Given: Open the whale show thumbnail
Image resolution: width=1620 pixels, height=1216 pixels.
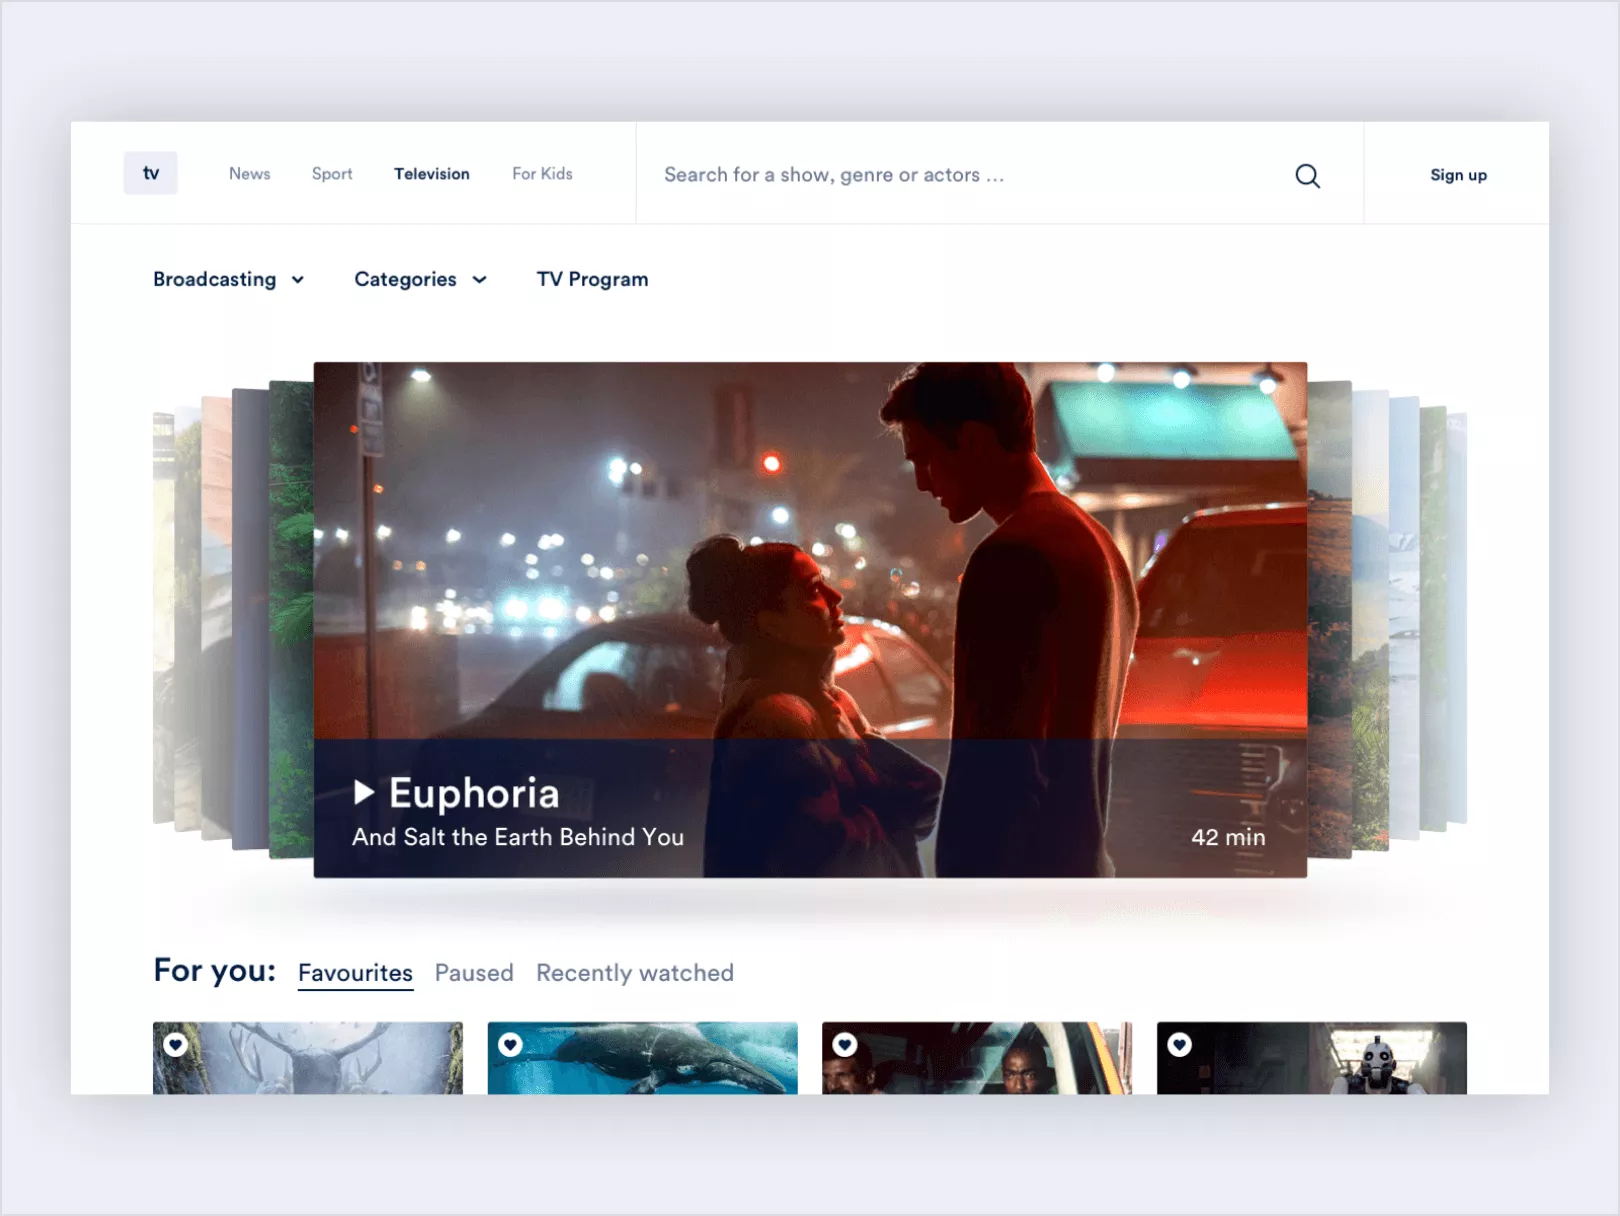Looking at the screenshot, I should coord(643,1058).
